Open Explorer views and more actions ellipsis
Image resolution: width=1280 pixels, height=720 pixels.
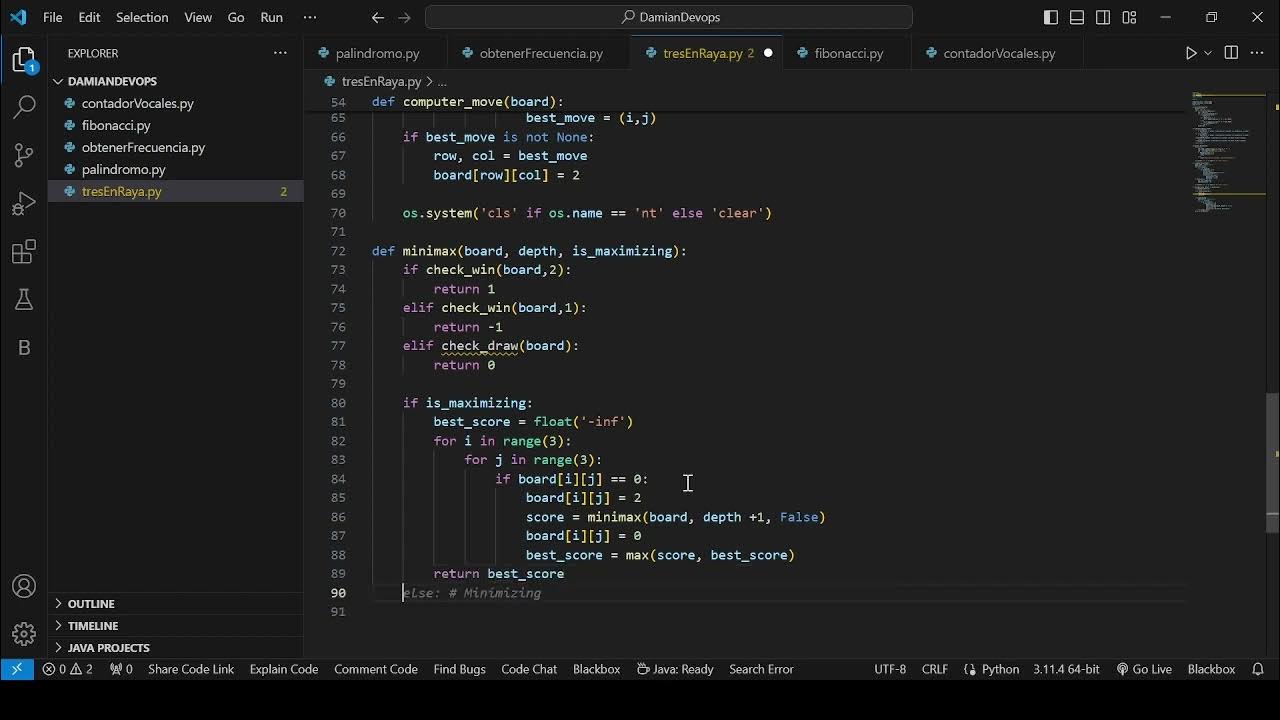pos(280,53)
